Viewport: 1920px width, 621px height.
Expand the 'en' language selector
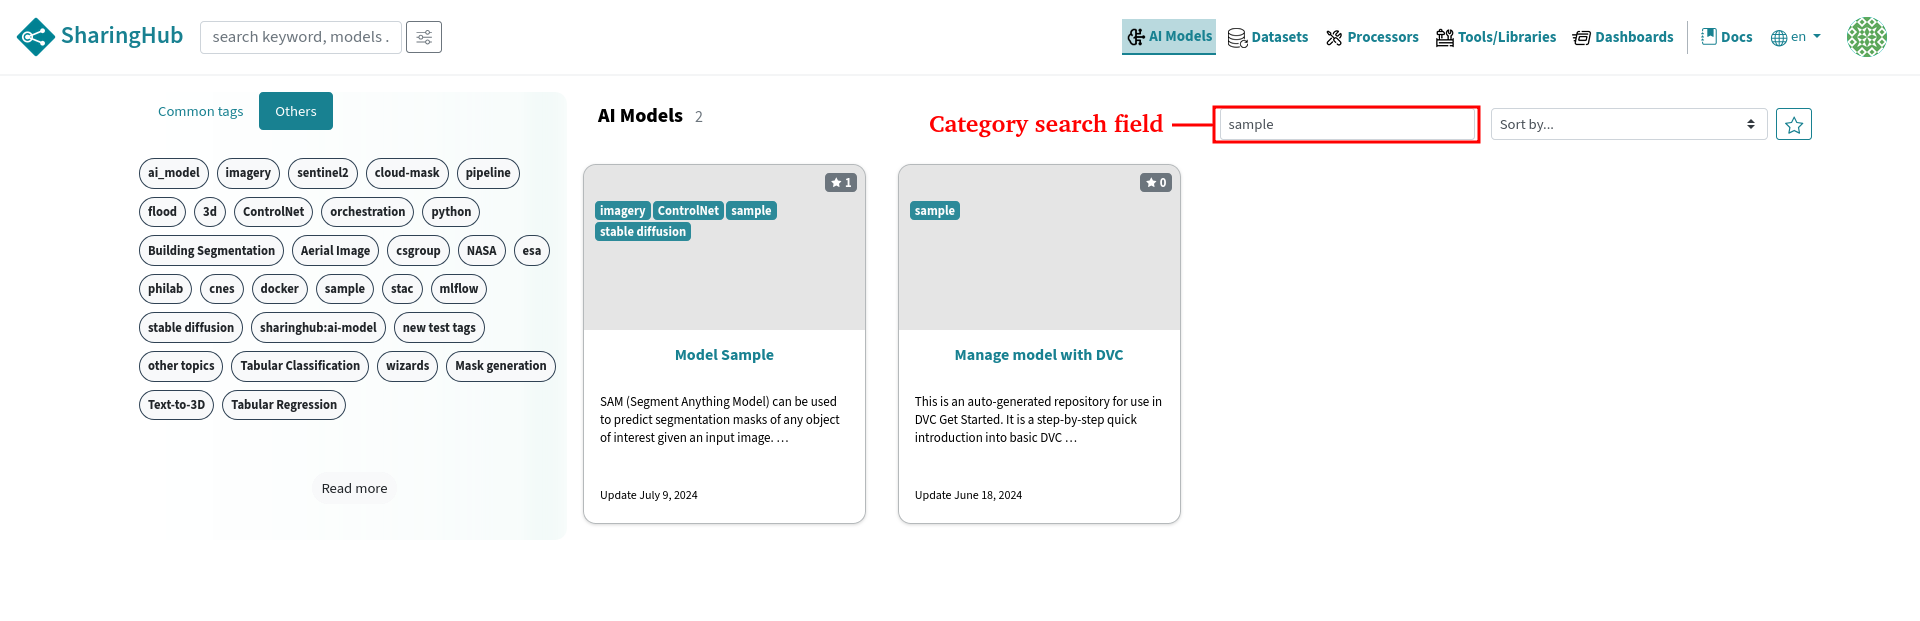coord(1796,37)
